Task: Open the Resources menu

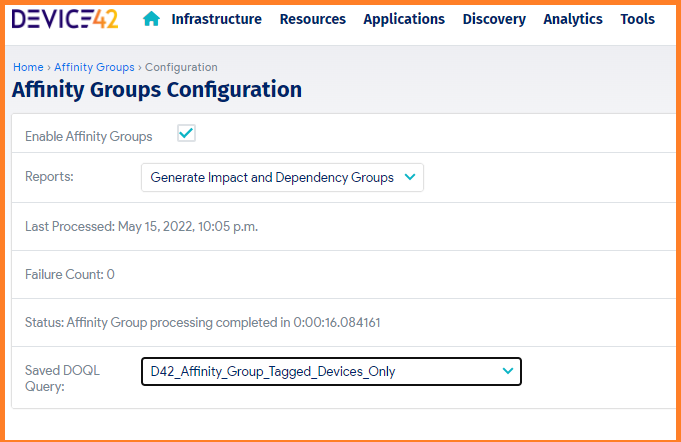Action: (x=312, y=19)
